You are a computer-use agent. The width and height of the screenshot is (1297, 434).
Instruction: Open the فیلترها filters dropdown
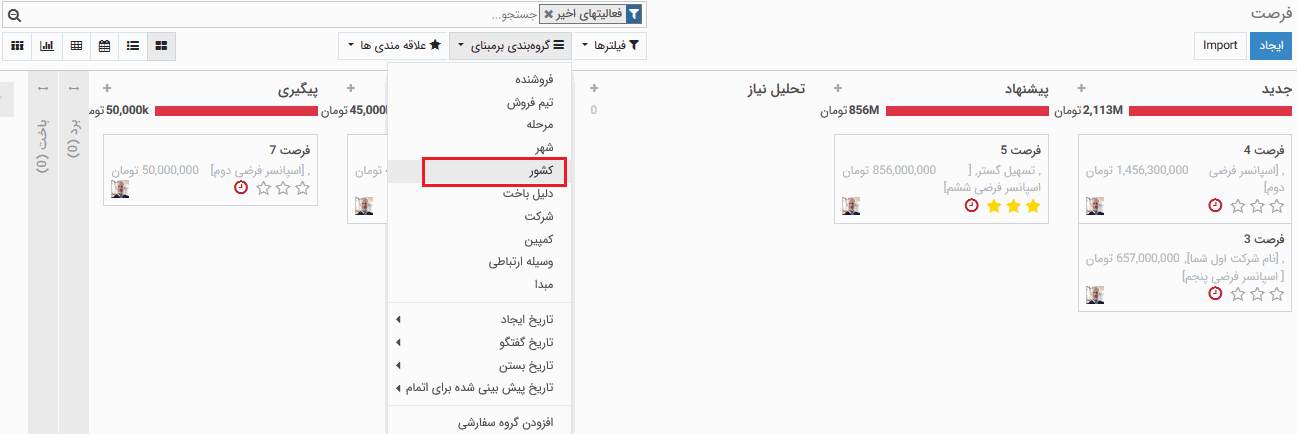(x=615, y=46)
